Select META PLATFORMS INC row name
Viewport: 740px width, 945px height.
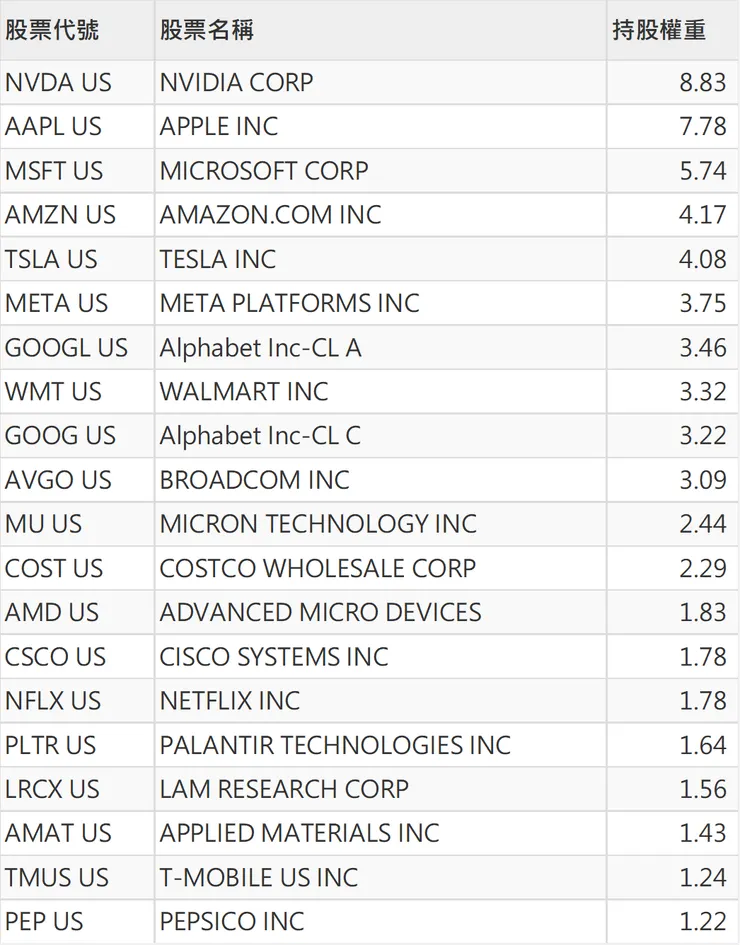289,303
